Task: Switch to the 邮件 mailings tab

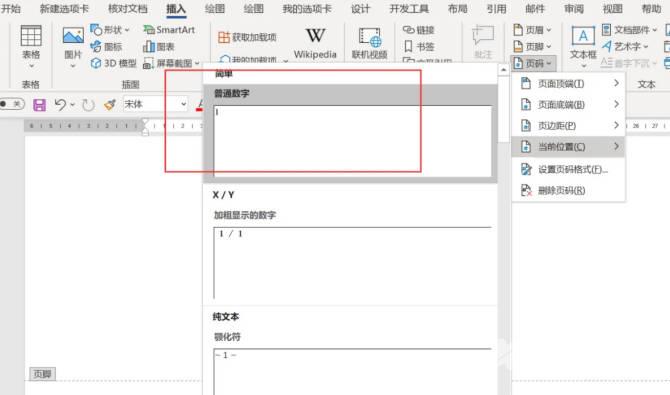Action: 535,9
